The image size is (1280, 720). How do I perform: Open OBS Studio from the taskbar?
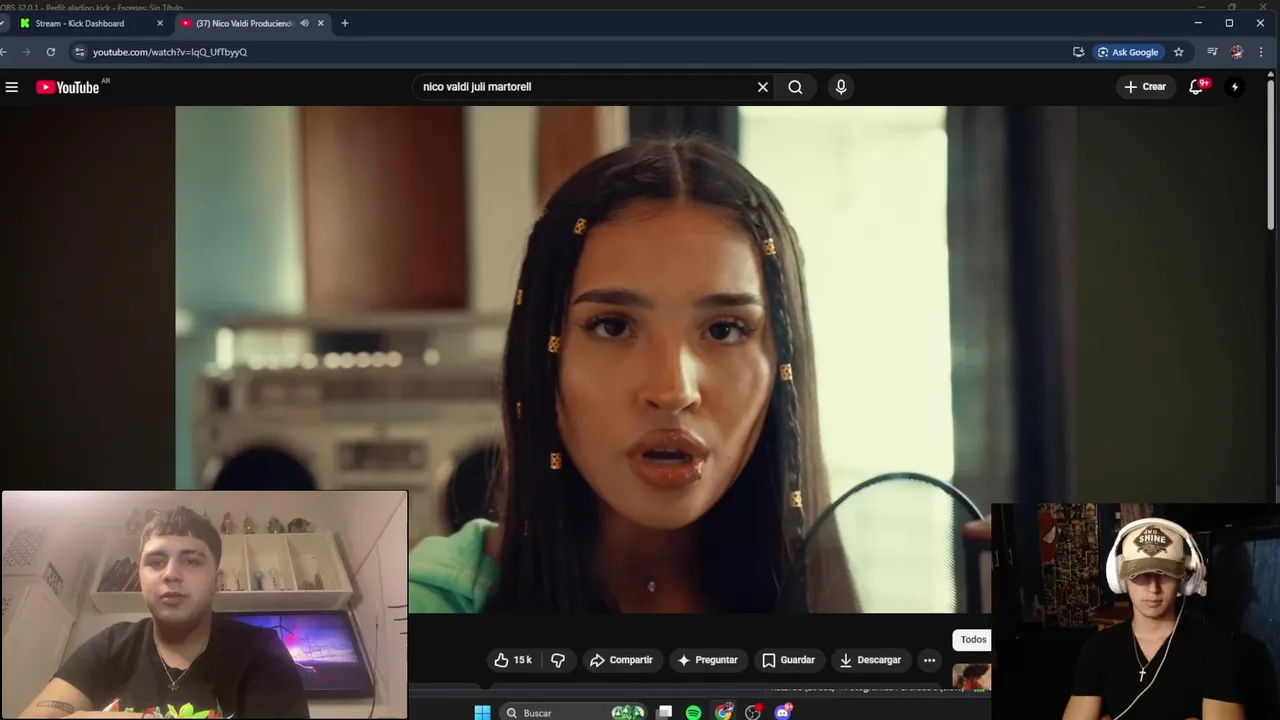(x=753, y=712)
